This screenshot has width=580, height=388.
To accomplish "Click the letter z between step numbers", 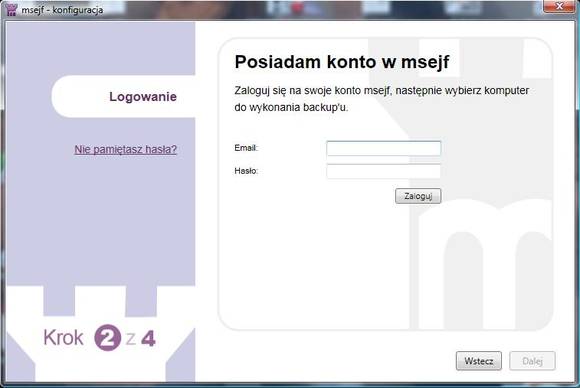I will point(130,339).
